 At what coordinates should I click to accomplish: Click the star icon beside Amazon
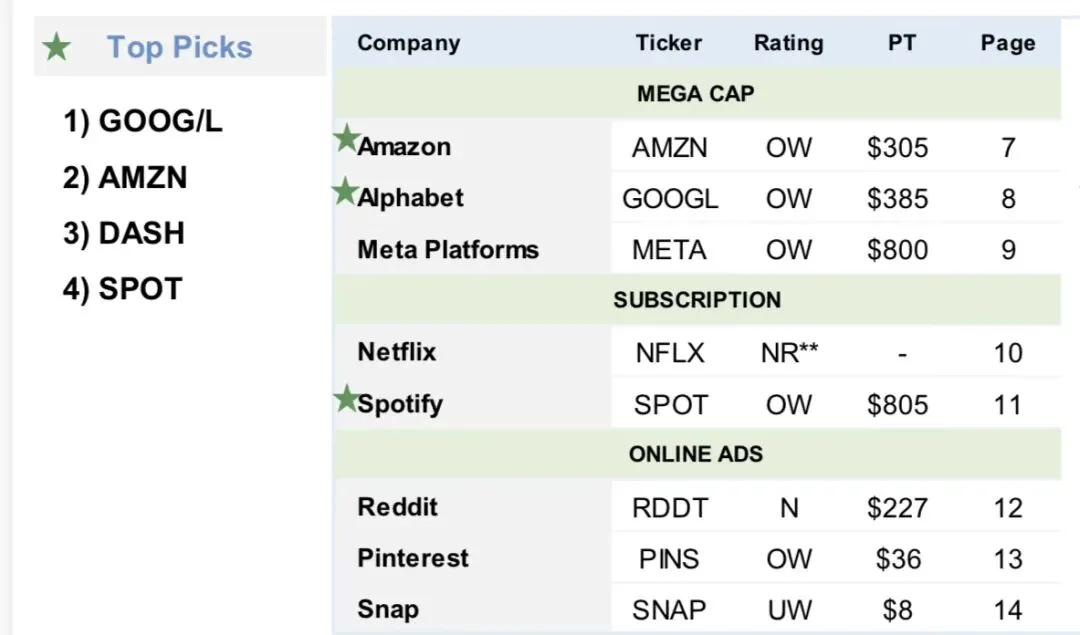point(346,139)
